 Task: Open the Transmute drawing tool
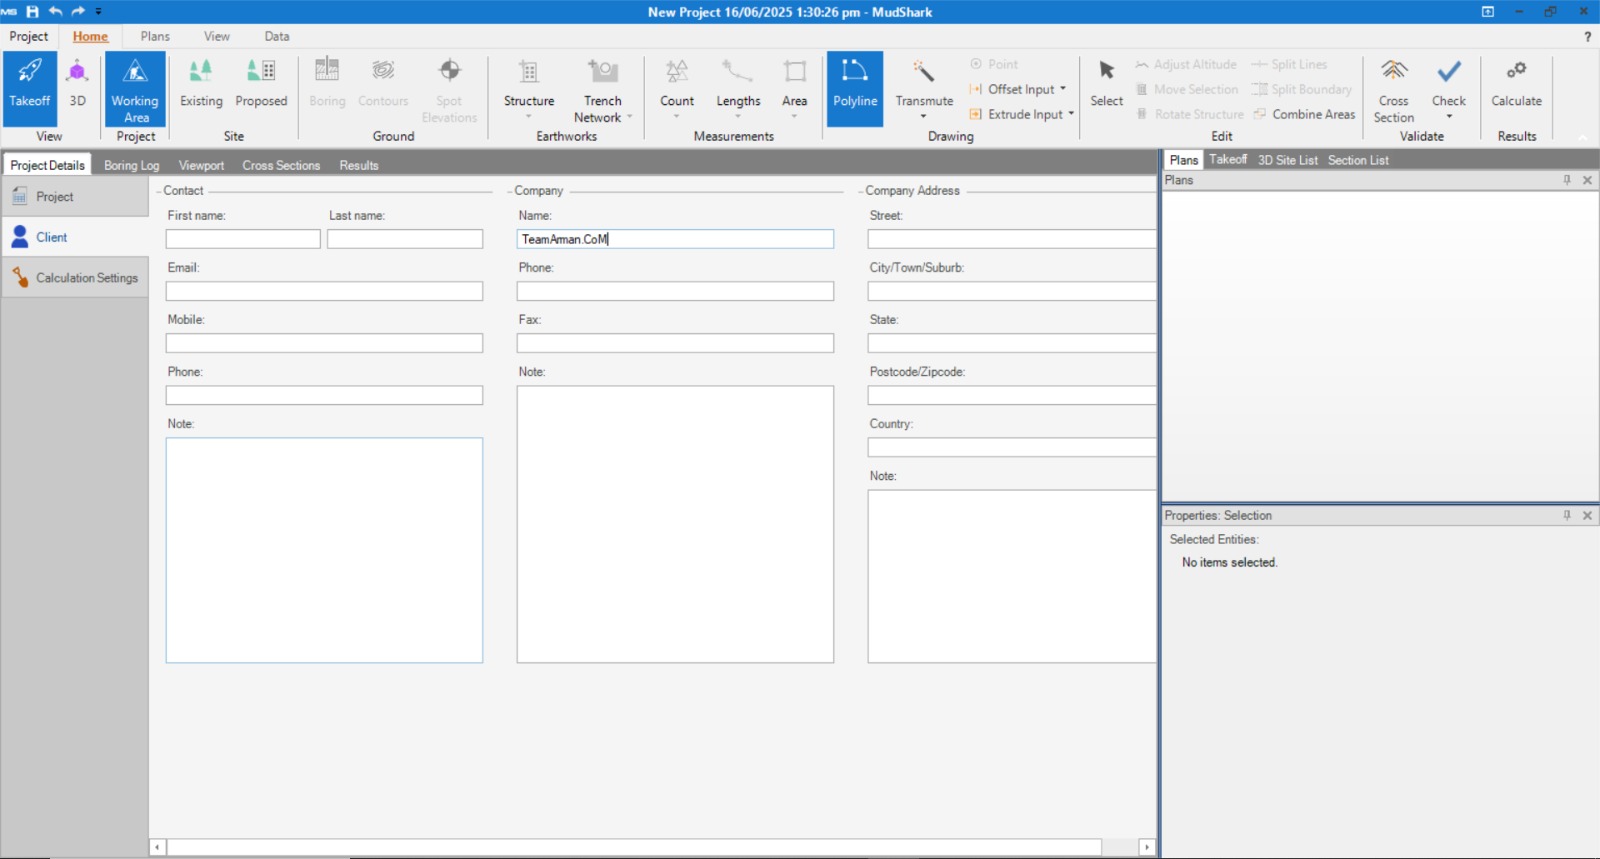point(924,89)
